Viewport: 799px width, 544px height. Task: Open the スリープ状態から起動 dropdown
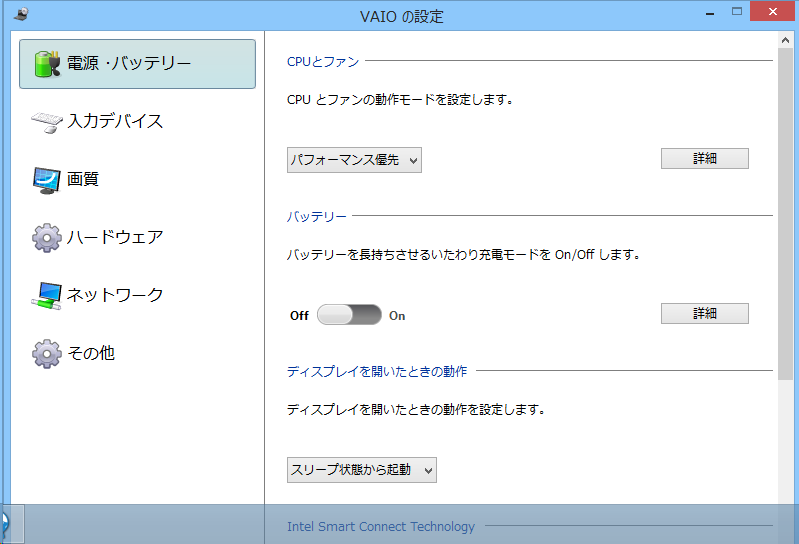coord(362,470)
